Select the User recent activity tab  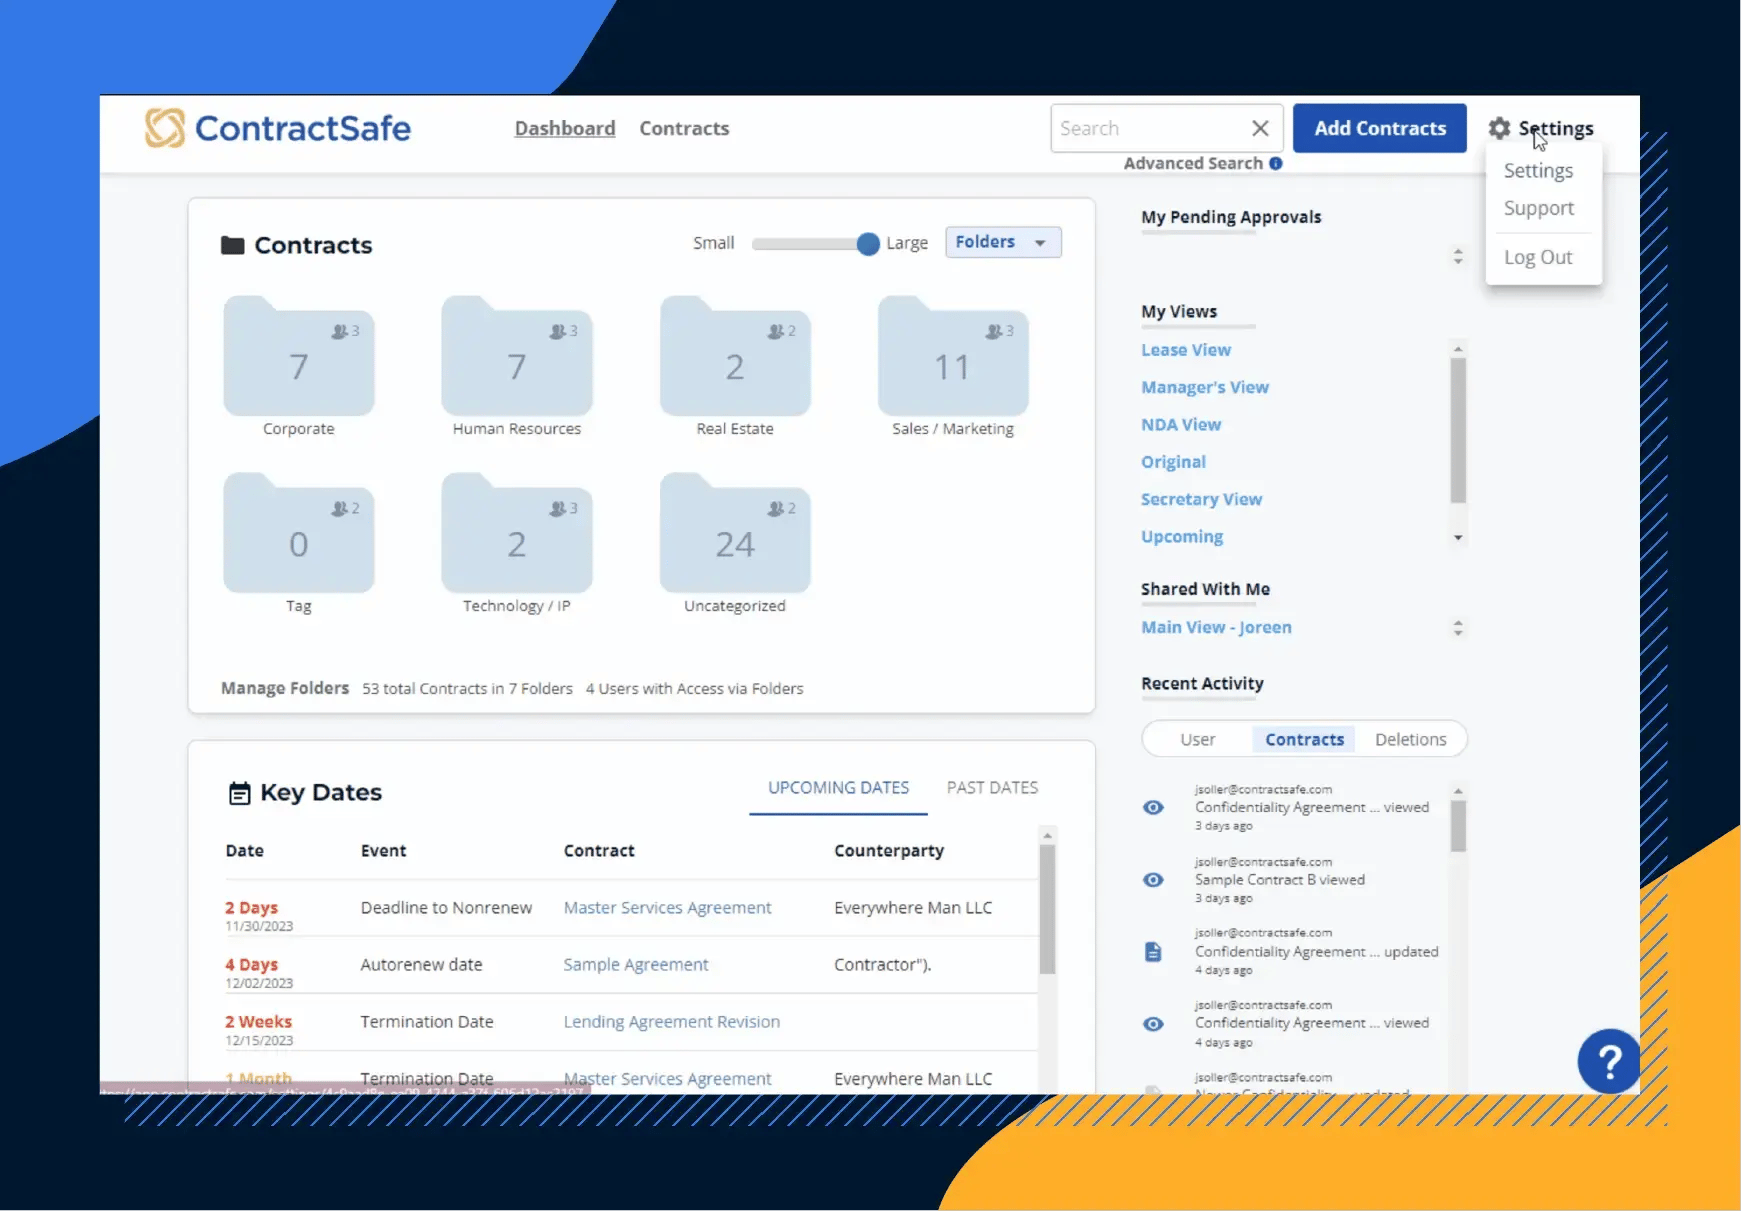tap(1197, 740)
